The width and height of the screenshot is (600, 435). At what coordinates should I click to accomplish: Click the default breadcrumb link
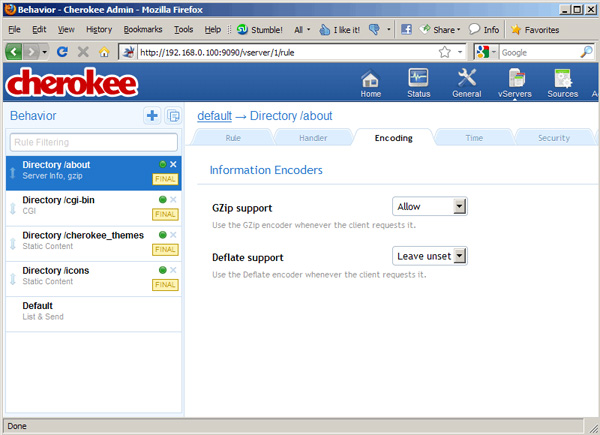point(214,116)
